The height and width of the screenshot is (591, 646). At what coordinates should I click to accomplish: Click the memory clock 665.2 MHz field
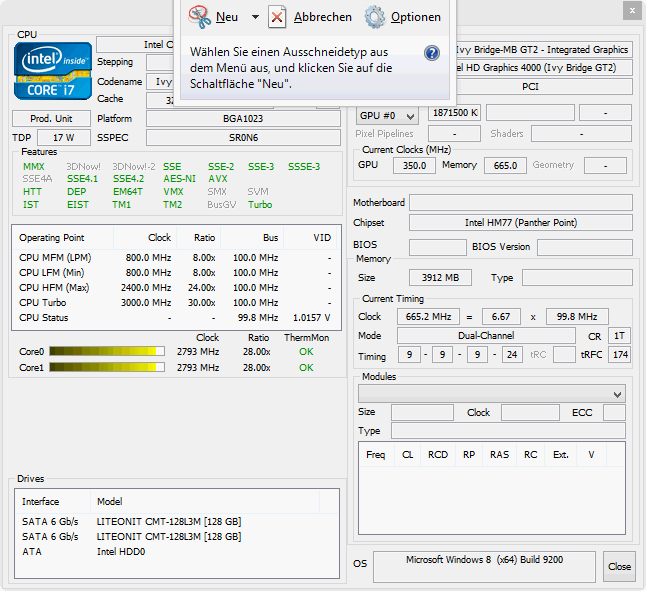click(x=428, y=317)
